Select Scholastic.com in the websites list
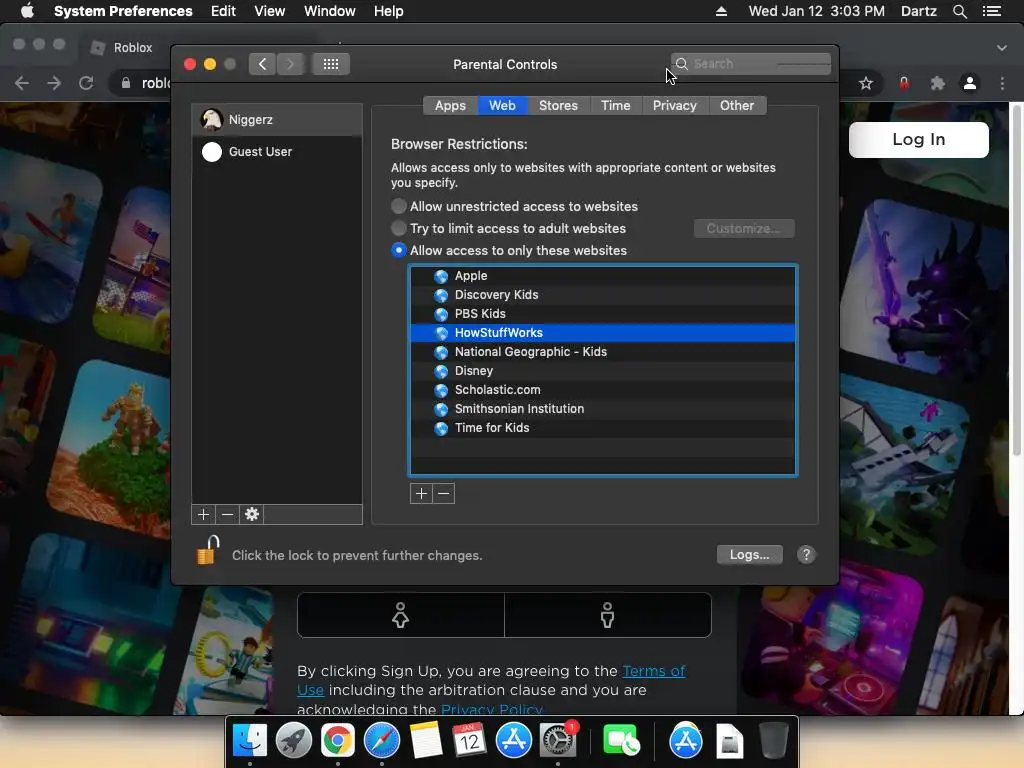The image size is (1024, 768). tap(602, 389)
